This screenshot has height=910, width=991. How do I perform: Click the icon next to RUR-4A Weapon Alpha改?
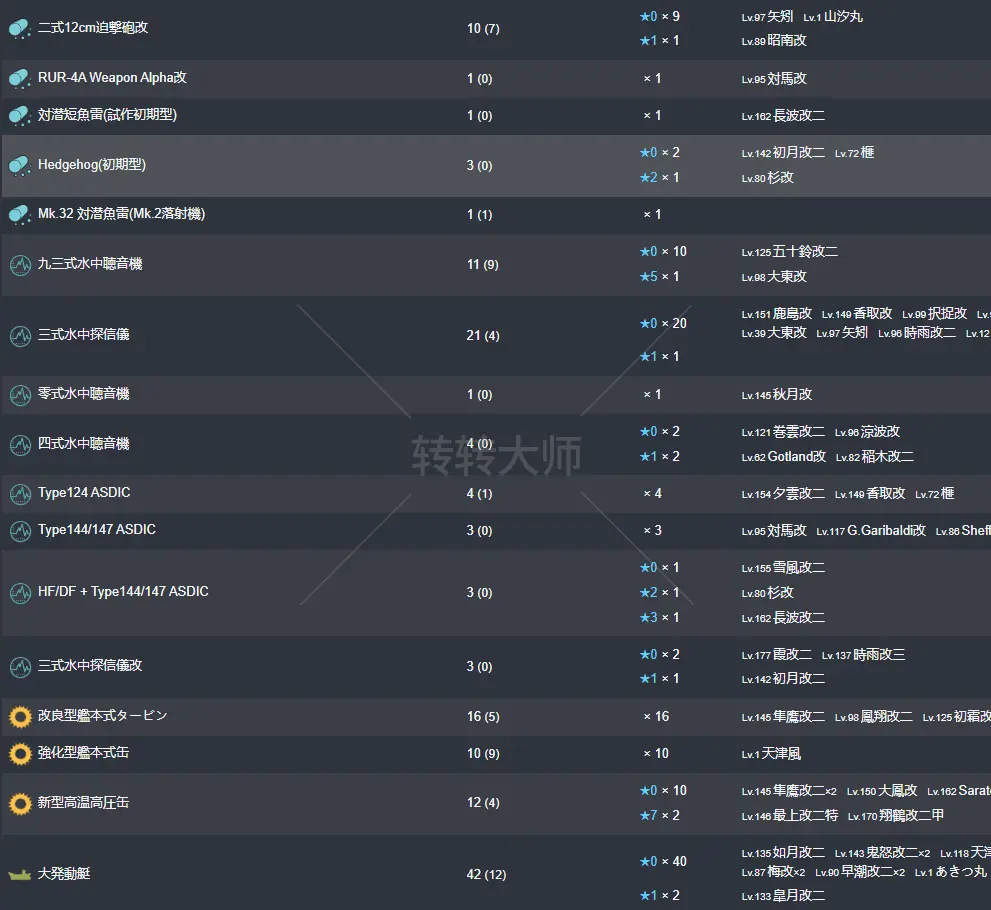tap(19, 78)
